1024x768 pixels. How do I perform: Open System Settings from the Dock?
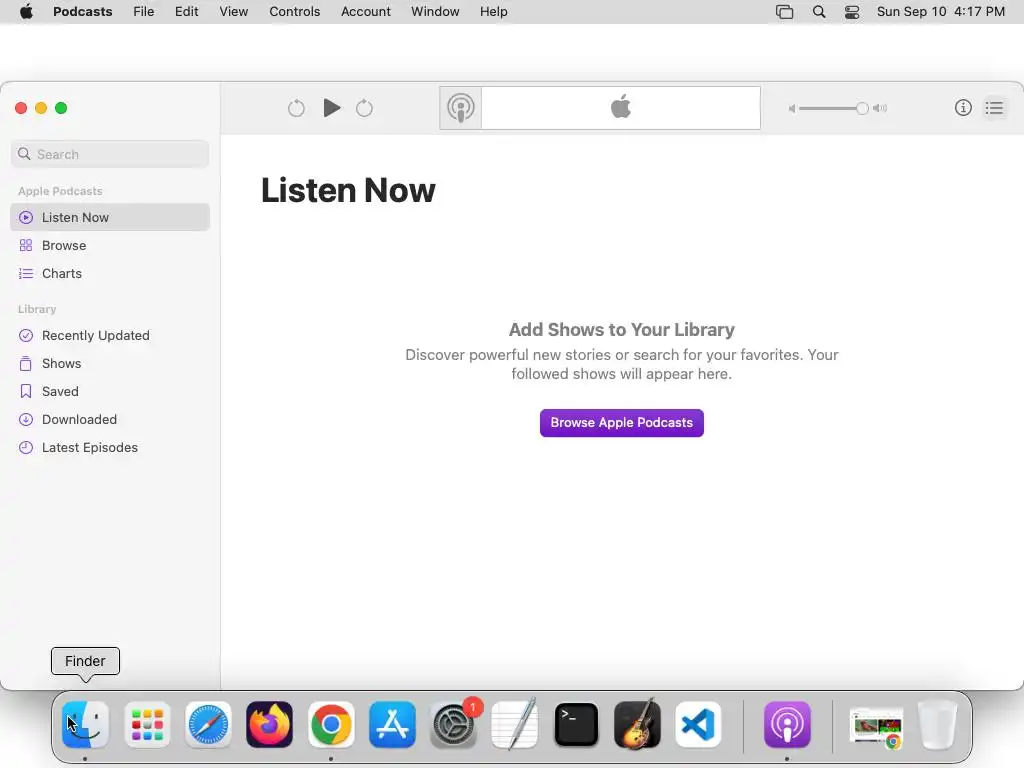pyautogui.click(x=453, y=725)
